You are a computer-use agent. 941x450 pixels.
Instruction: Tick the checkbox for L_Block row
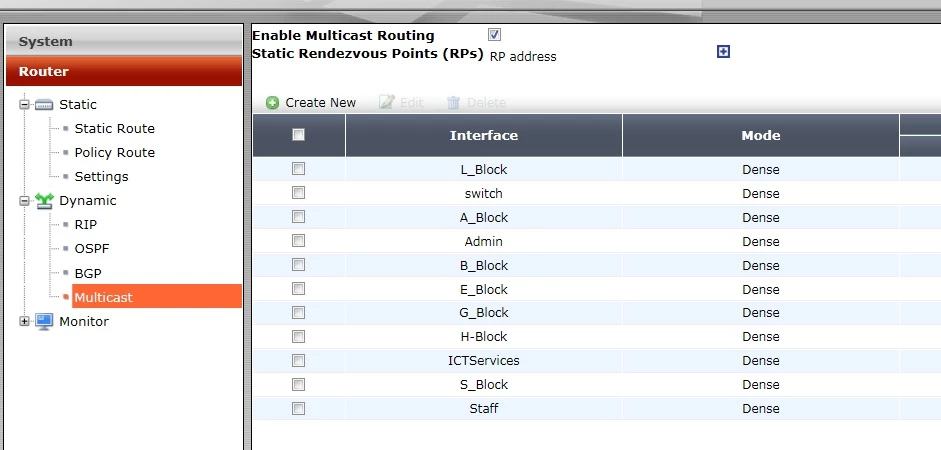coord(298,169)
